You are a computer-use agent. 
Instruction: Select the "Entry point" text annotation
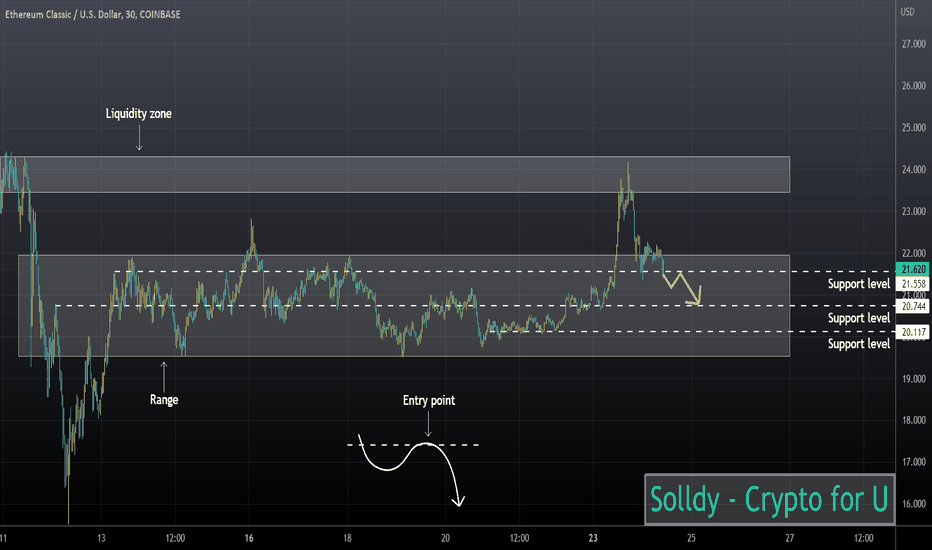click(429, 401)
